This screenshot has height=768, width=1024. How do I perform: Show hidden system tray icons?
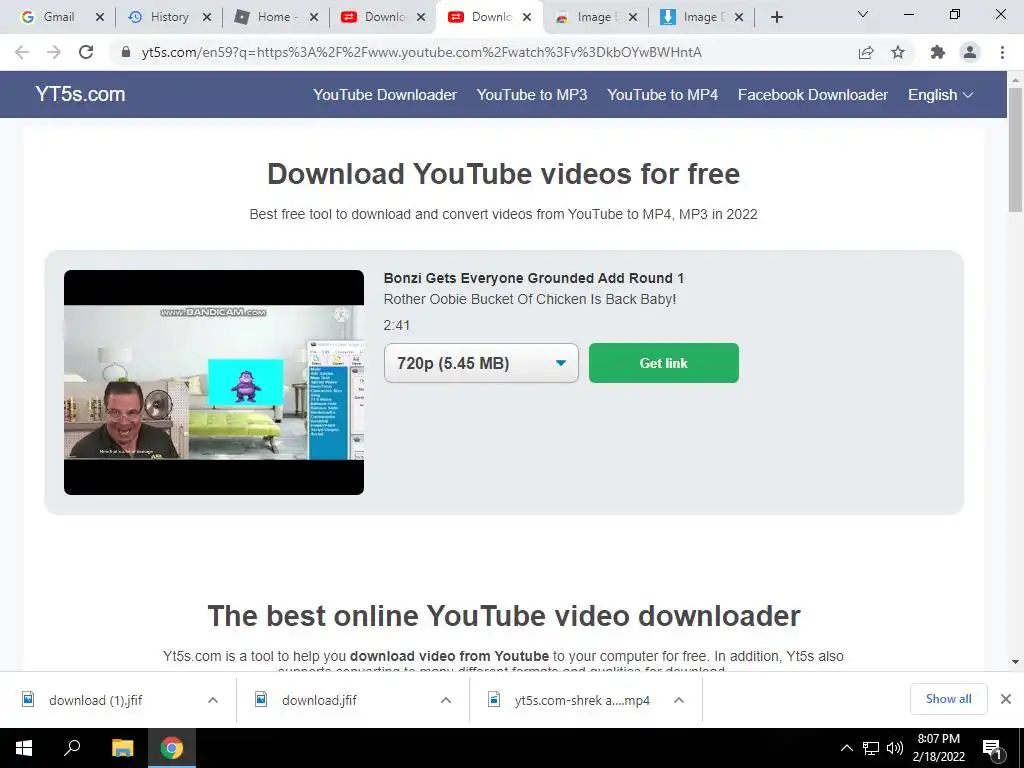coord(847,748)
